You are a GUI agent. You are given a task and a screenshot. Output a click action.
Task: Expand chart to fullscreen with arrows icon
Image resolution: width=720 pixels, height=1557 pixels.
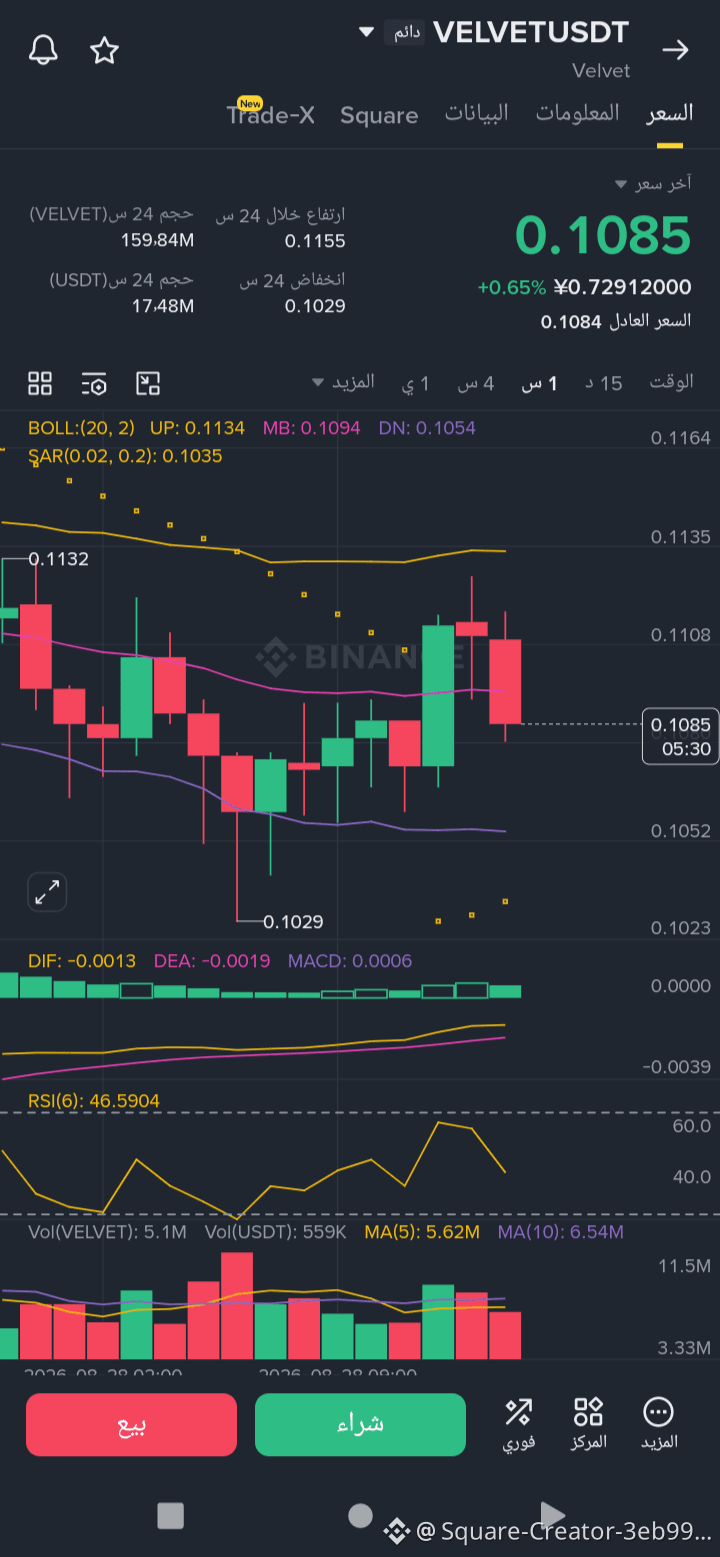(47, 893)
